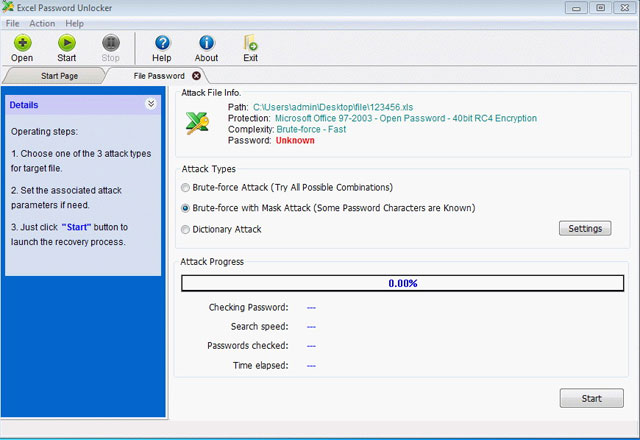Click the attack progress bar at 0.00%
Viewport: 640px width, 440px height.
[x=402, y=283]
